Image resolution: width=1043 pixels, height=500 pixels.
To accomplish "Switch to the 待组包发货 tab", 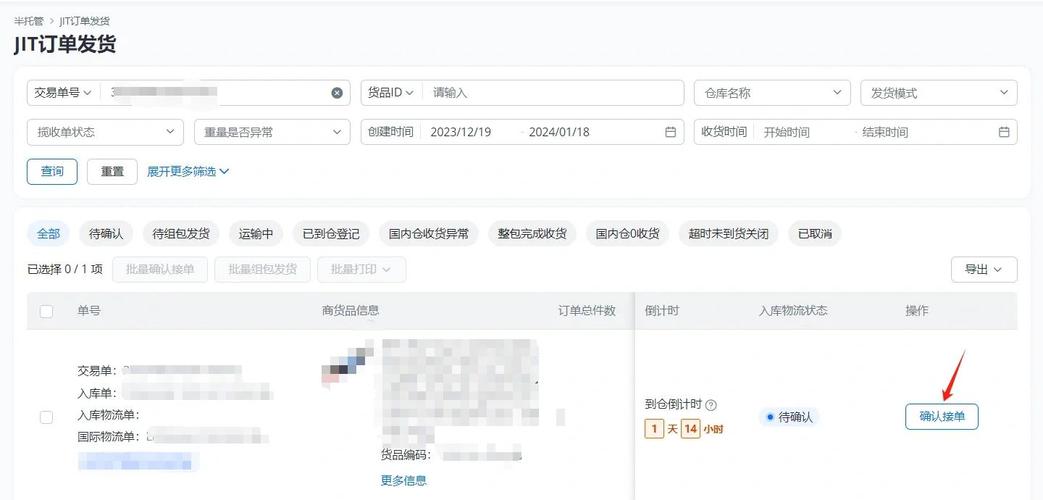I will (181, 234).
